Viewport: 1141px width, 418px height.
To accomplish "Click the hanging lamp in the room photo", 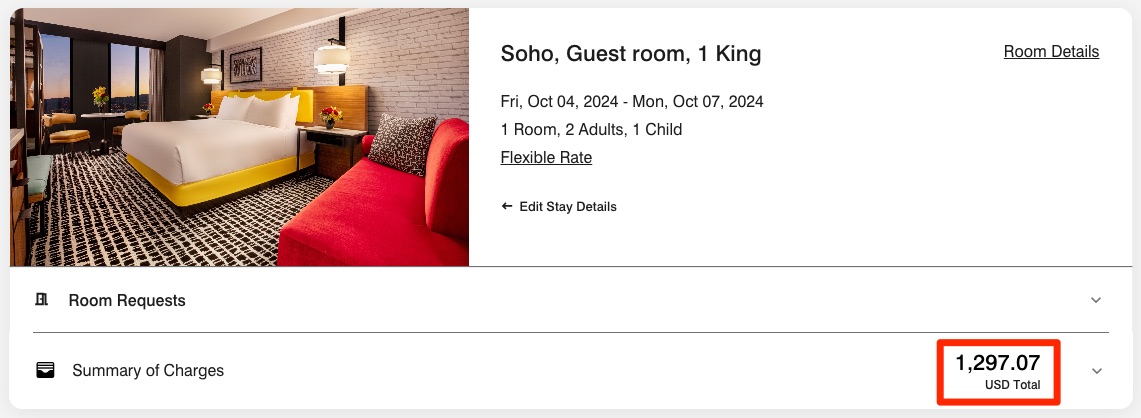I will click(330, 58).
